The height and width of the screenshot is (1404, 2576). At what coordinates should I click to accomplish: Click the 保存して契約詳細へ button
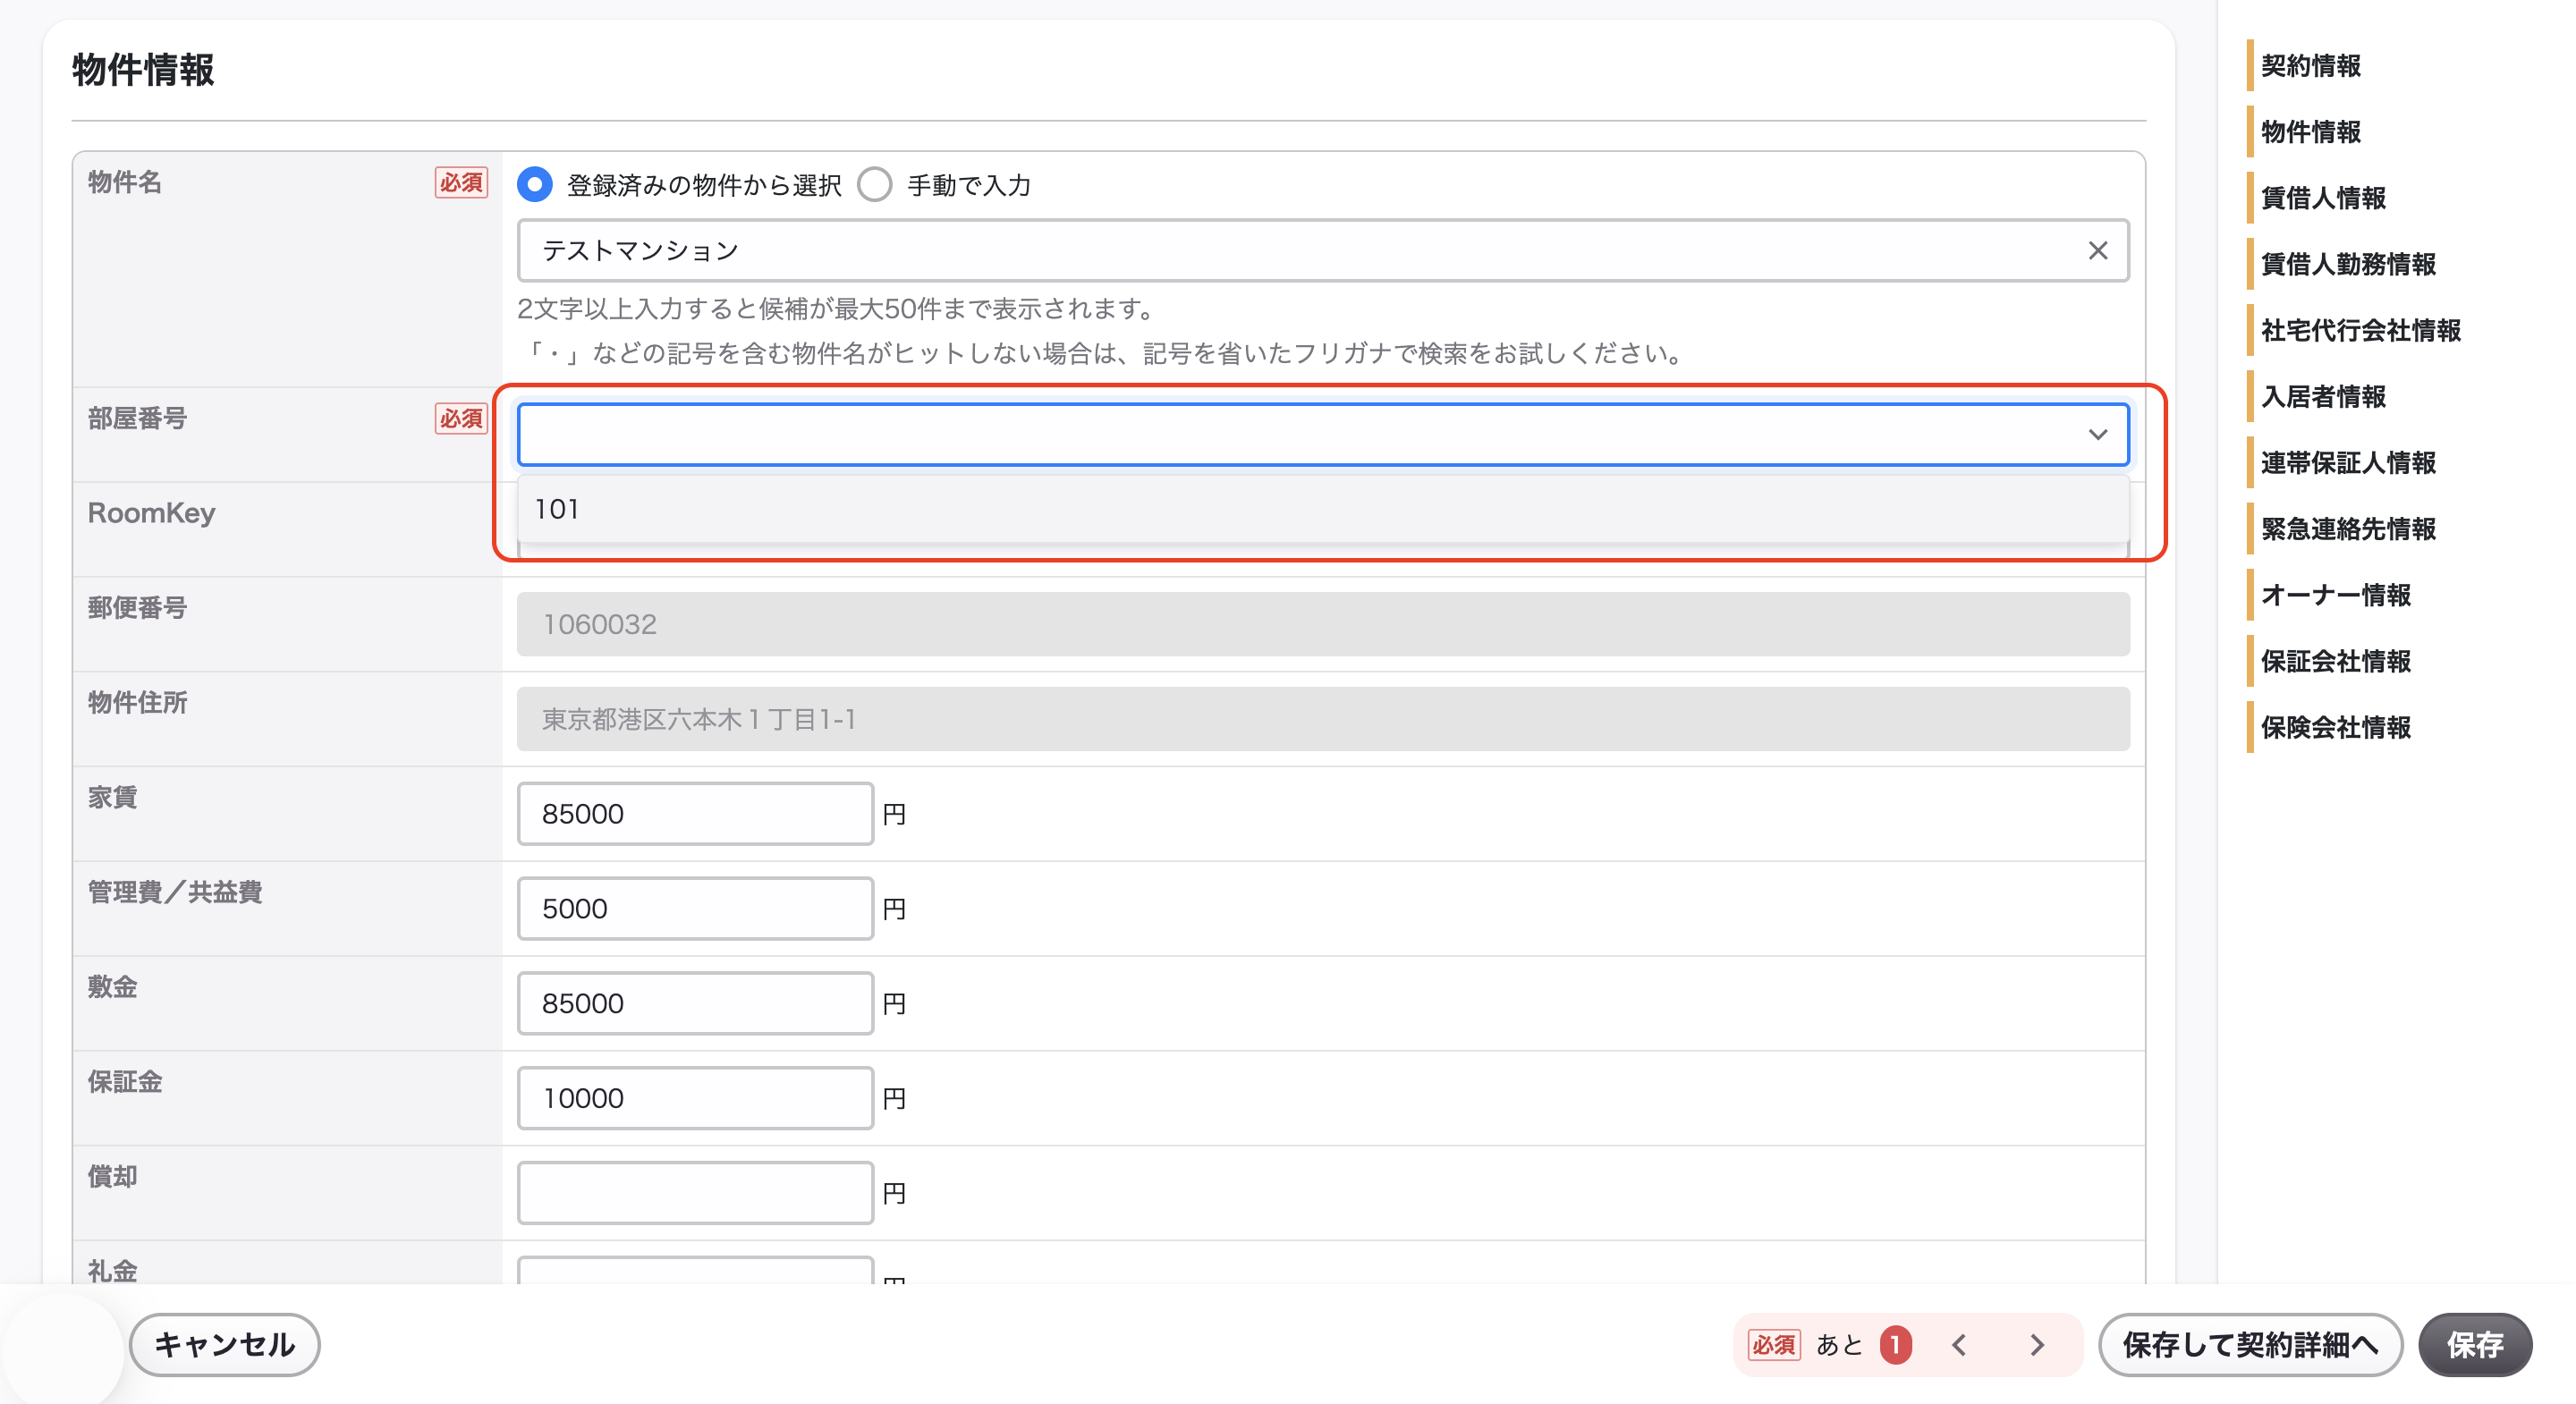tap(2250, 1345)
